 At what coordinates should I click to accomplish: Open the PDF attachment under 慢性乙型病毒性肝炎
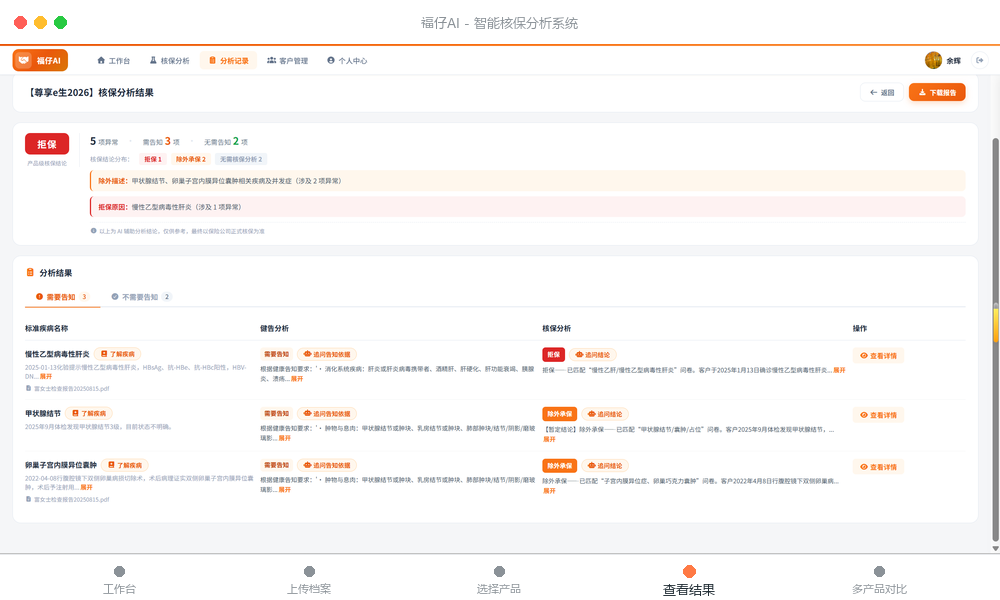(67, 388)
